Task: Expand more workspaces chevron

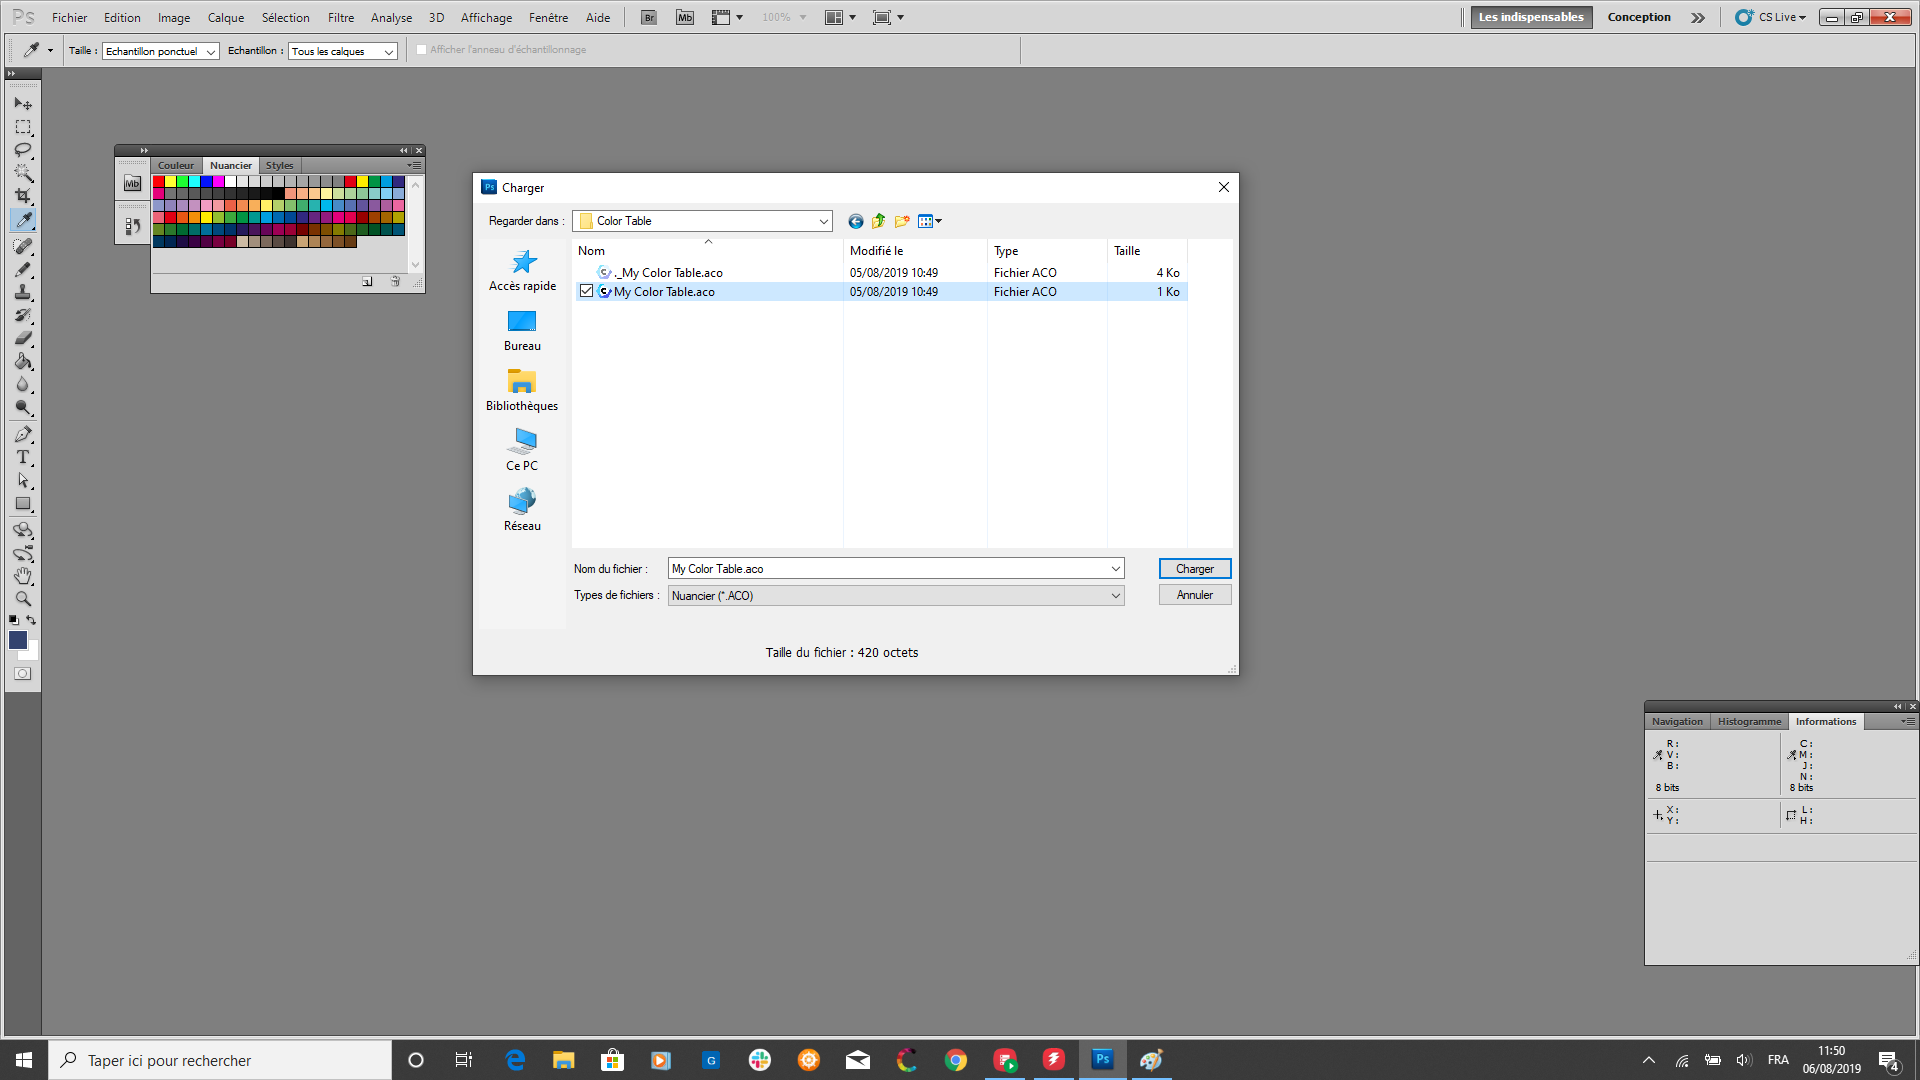Action: [x=1698, y=17]
